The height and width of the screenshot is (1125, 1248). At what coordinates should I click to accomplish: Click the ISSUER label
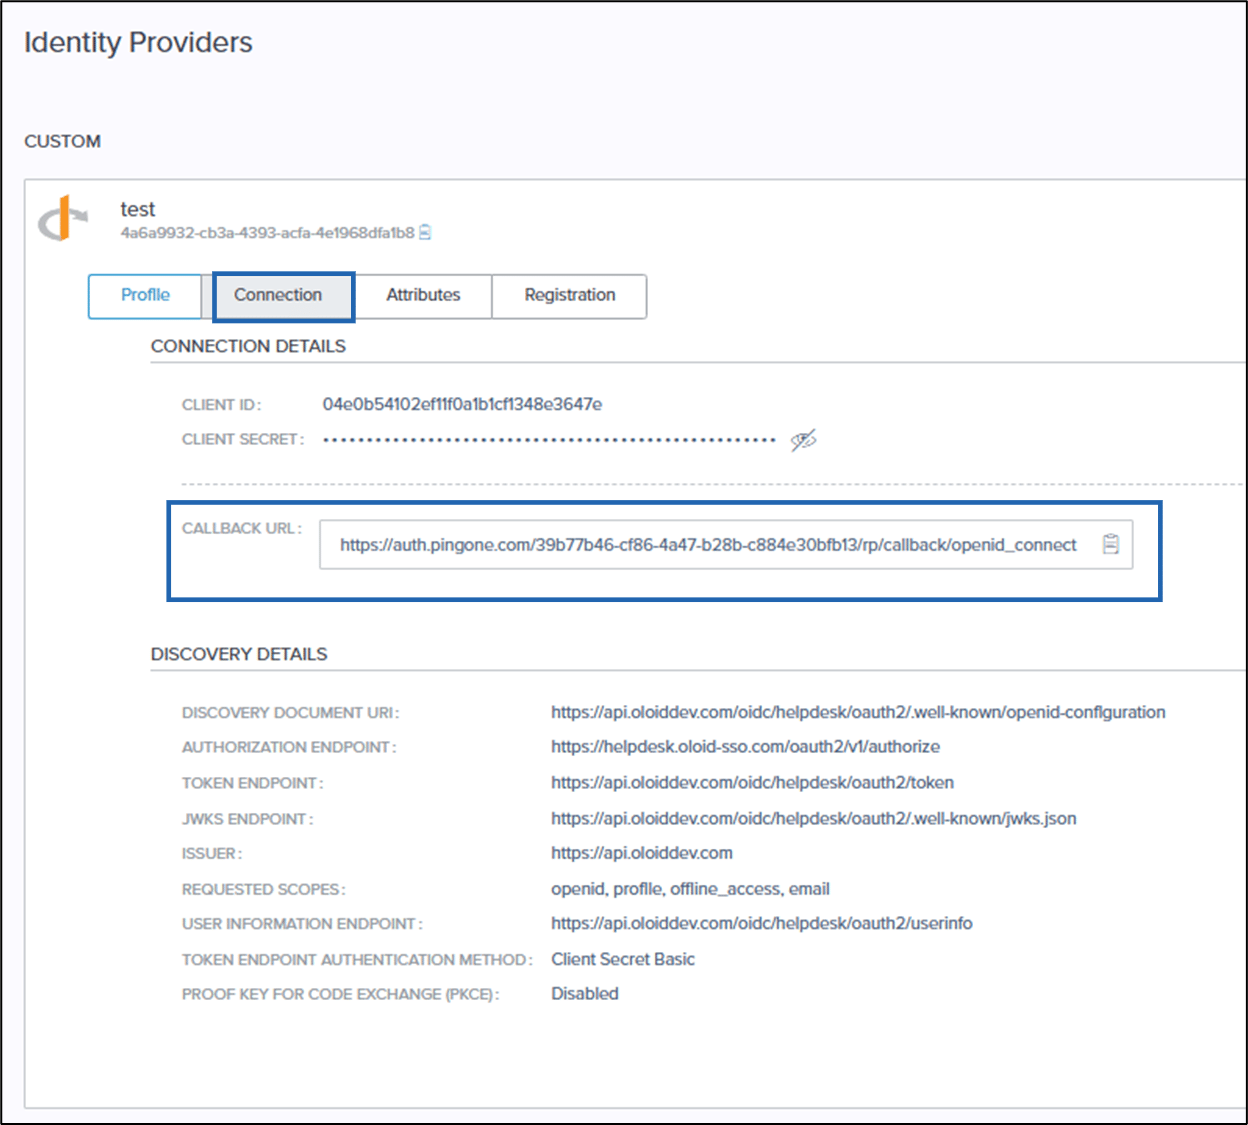pos(211,854)
